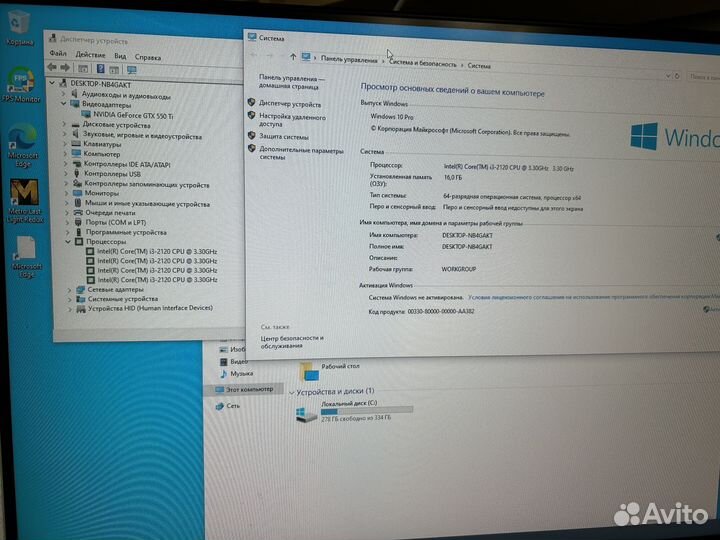Open Рабочий стол folder in Explorer
The width and height of the screenshot is (720, 540).
point(329,370)
